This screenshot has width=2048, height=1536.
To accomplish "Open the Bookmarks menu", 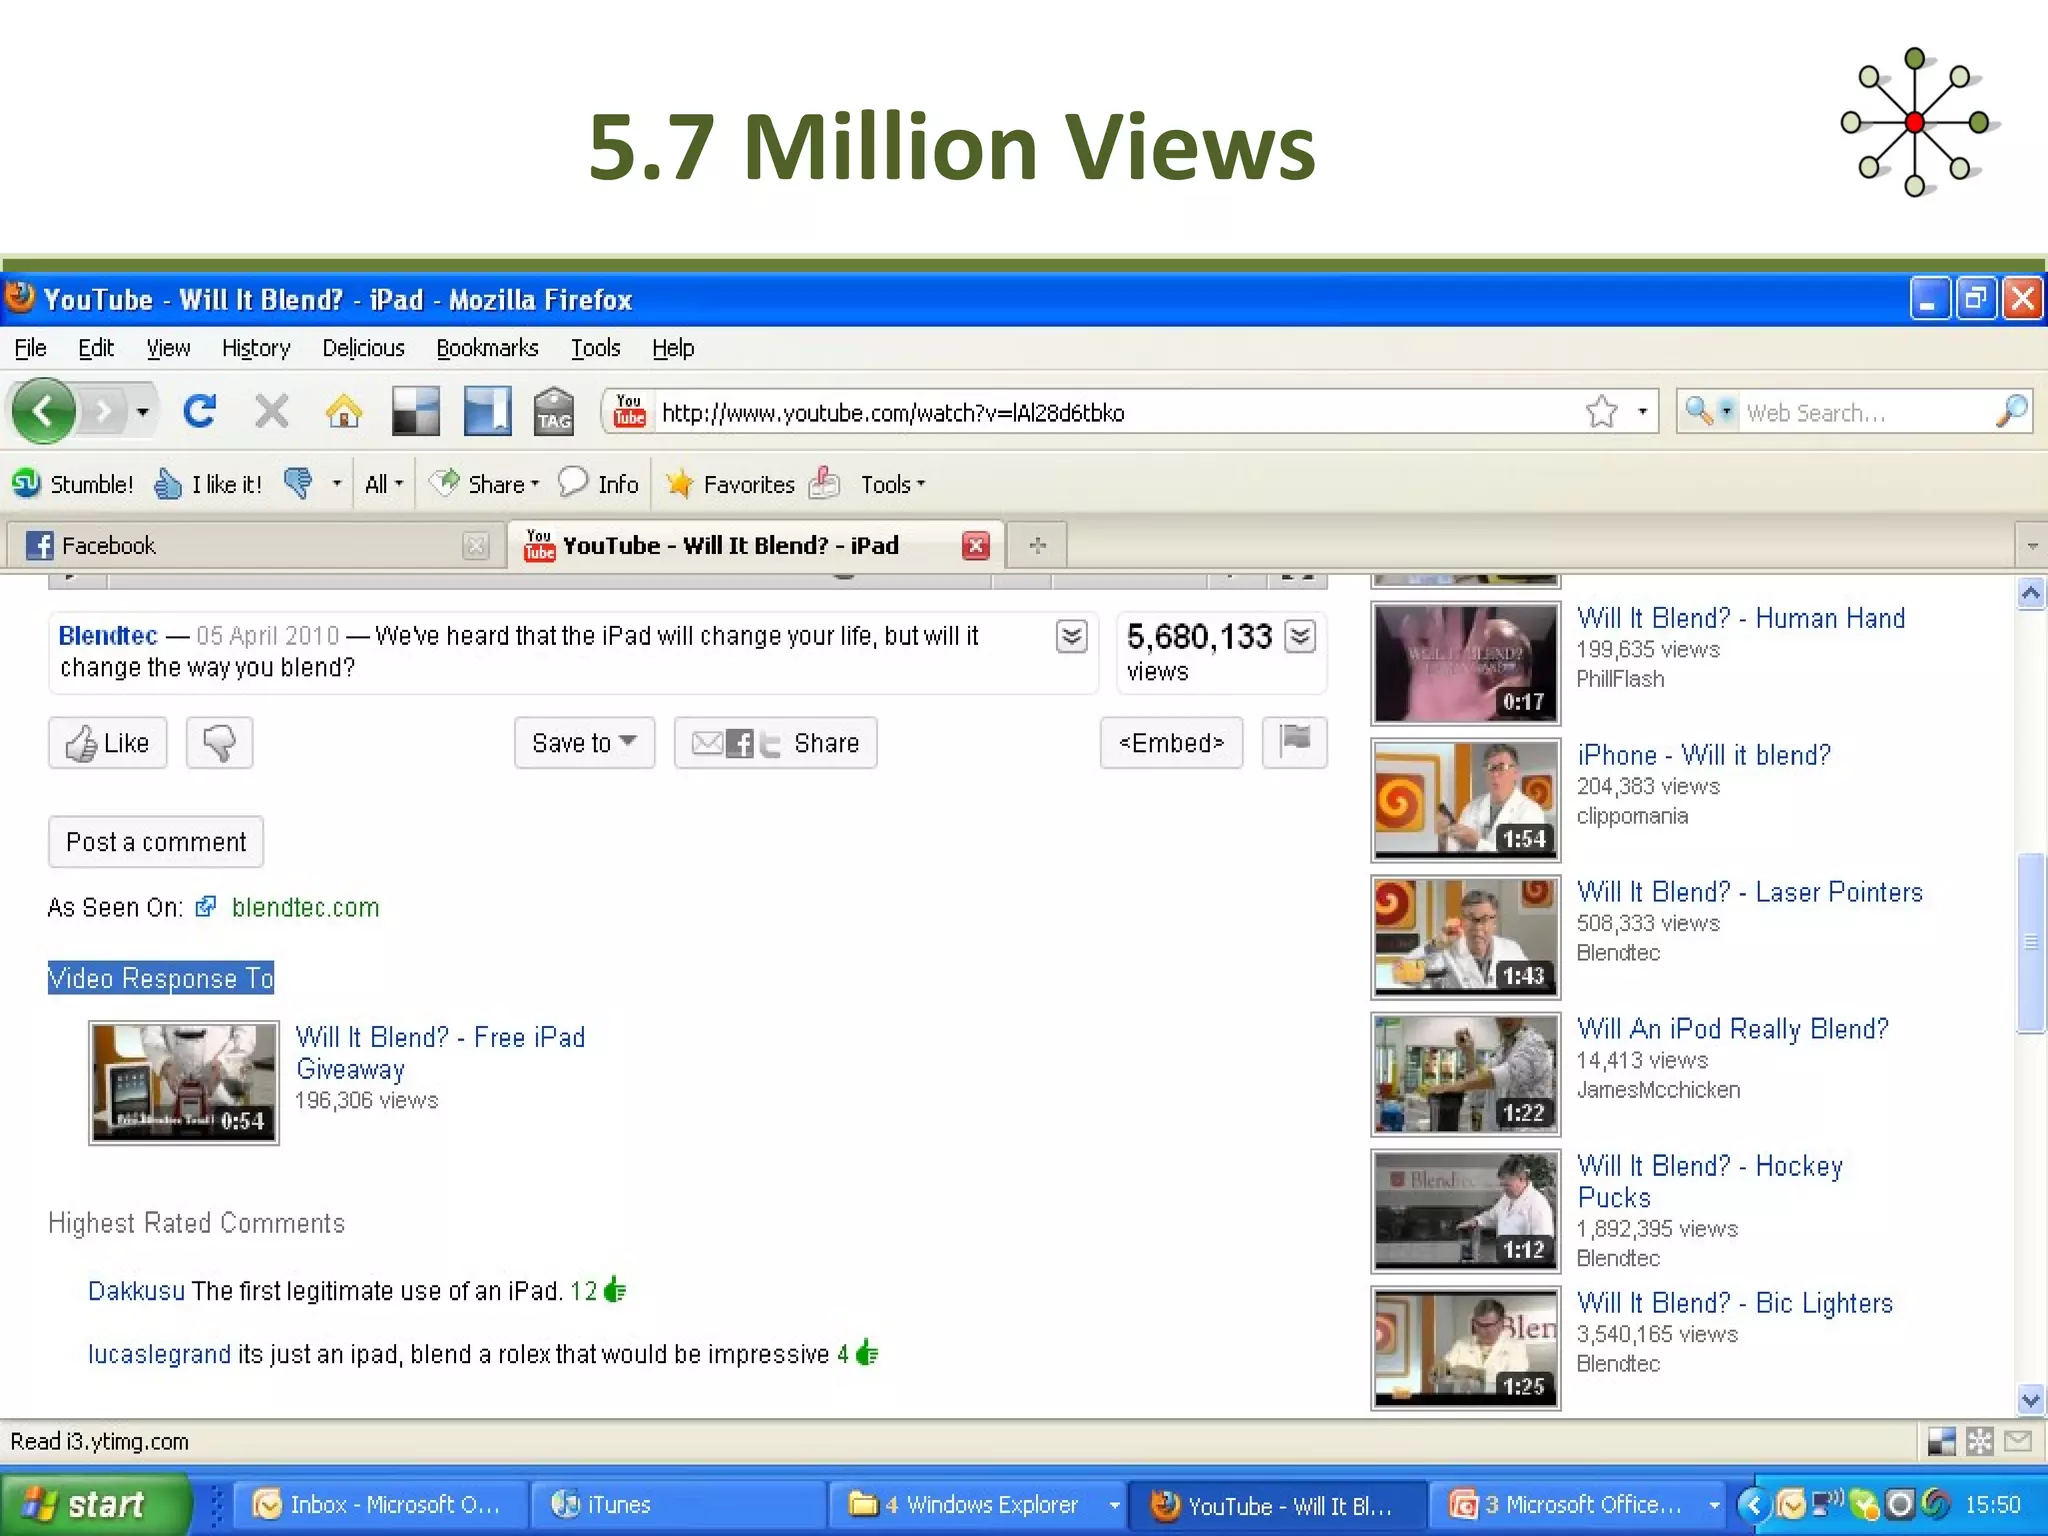I will pos(487,348).
